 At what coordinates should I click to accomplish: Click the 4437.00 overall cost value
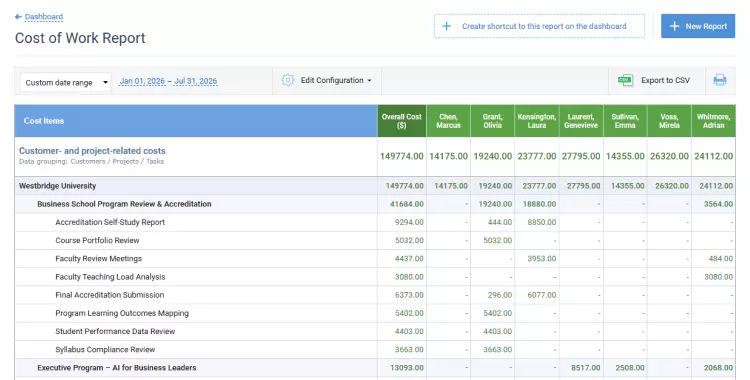tap(409, 258)
